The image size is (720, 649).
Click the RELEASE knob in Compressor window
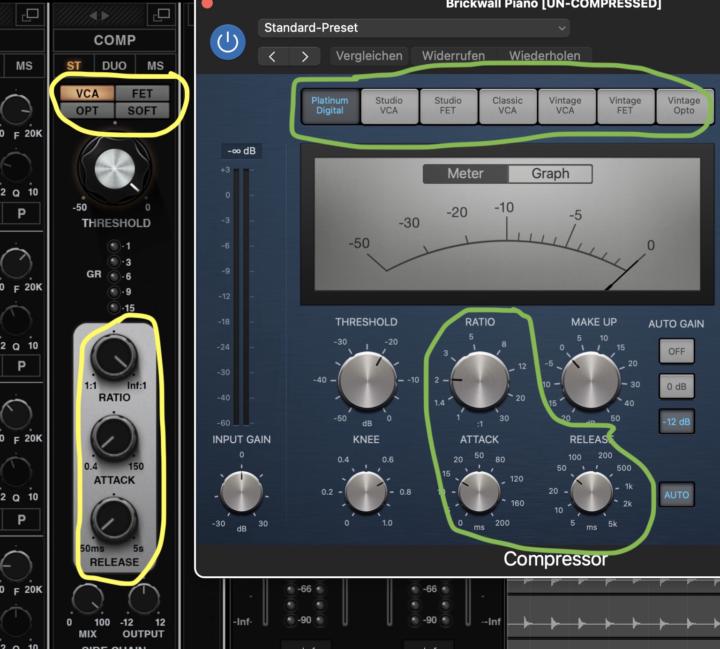[x=592, y=492]
